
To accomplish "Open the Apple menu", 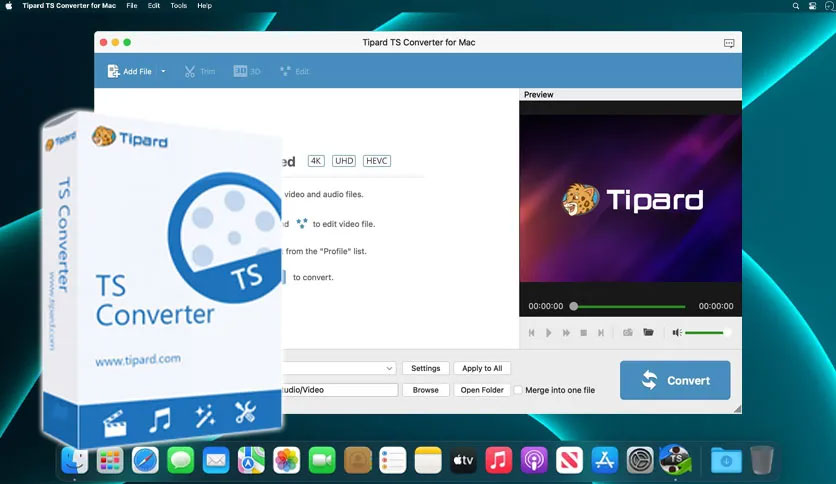I will pyautogui.click(x=9, y=6).
